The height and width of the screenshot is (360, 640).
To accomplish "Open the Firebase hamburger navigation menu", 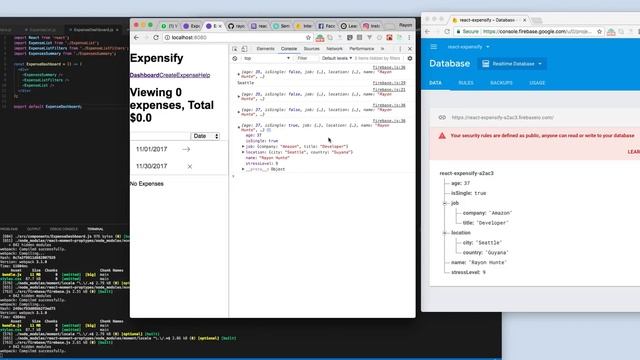I will [433, 47].
